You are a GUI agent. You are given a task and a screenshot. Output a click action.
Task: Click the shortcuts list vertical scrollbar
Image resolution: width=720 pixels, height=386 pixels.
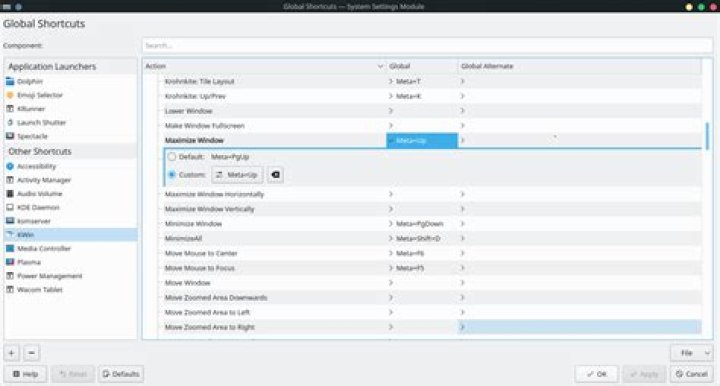[707, 136]
